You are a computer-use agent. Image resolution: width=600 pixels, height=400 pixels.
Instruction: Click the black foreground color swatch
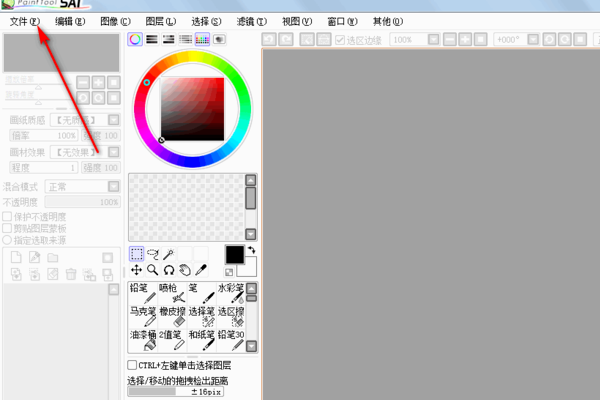[x=234, y=255]
